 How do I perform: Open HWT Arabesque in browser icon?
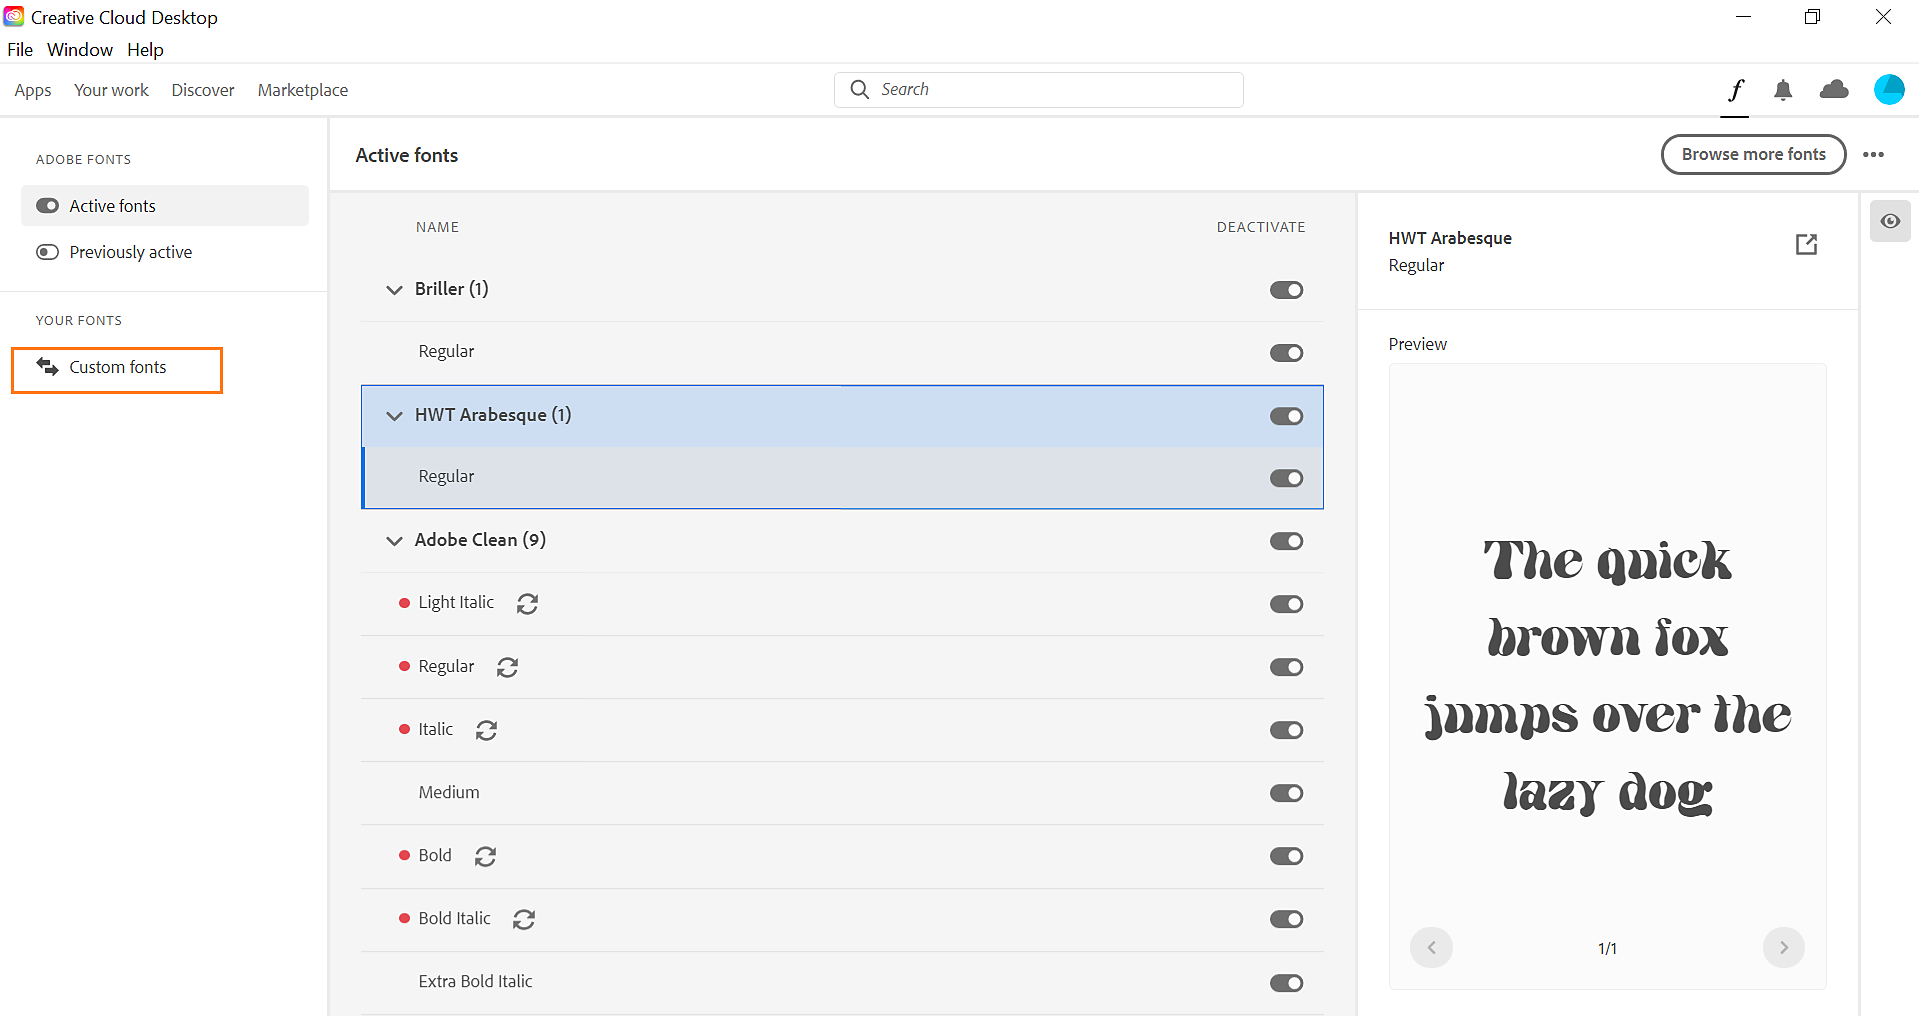[1806, 244]
